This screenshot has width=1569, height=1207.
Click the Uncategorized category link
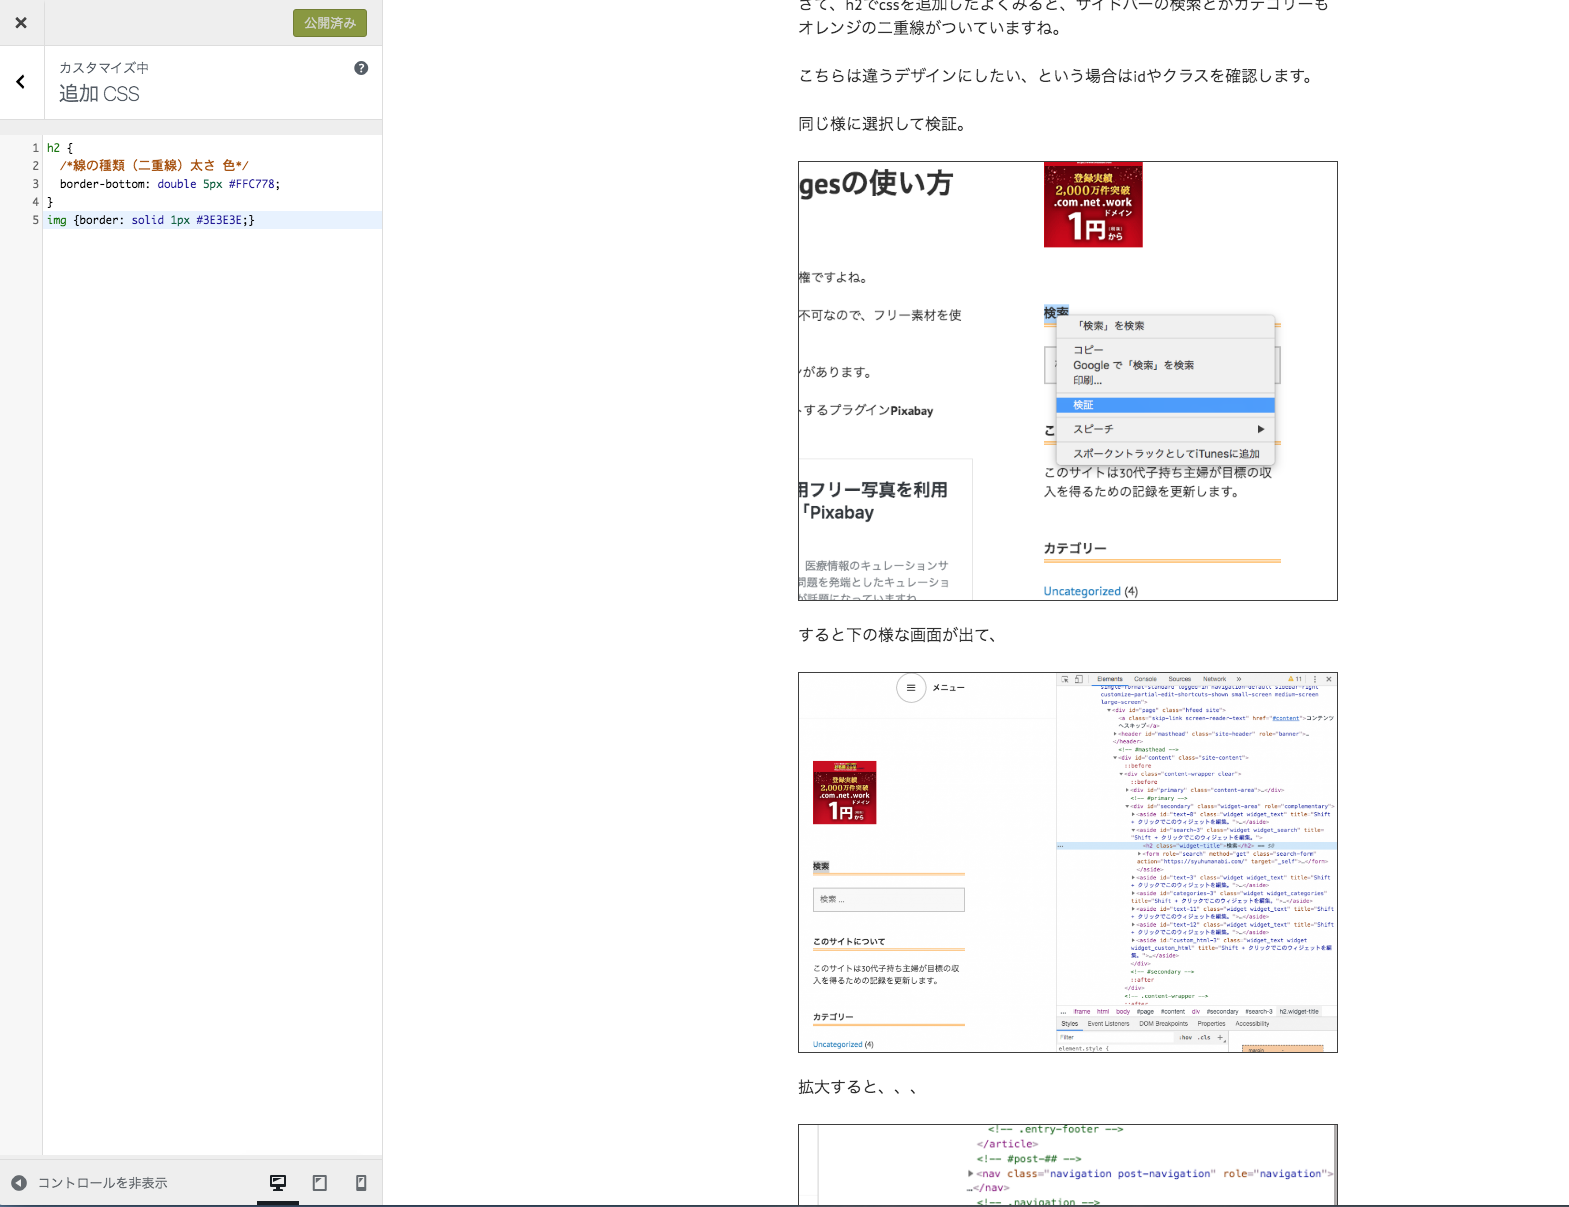tap(1082, 591)
